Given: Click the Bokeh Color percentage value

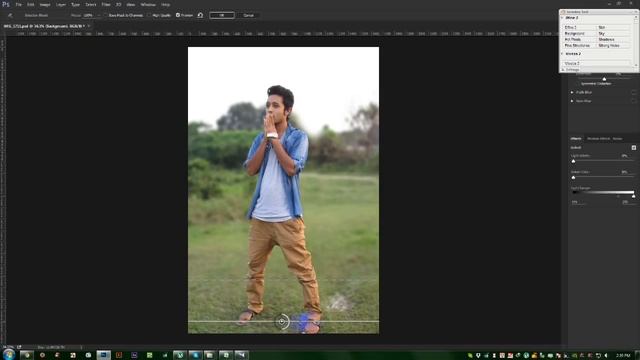Looking at the screenshot, I should (624, 172).
